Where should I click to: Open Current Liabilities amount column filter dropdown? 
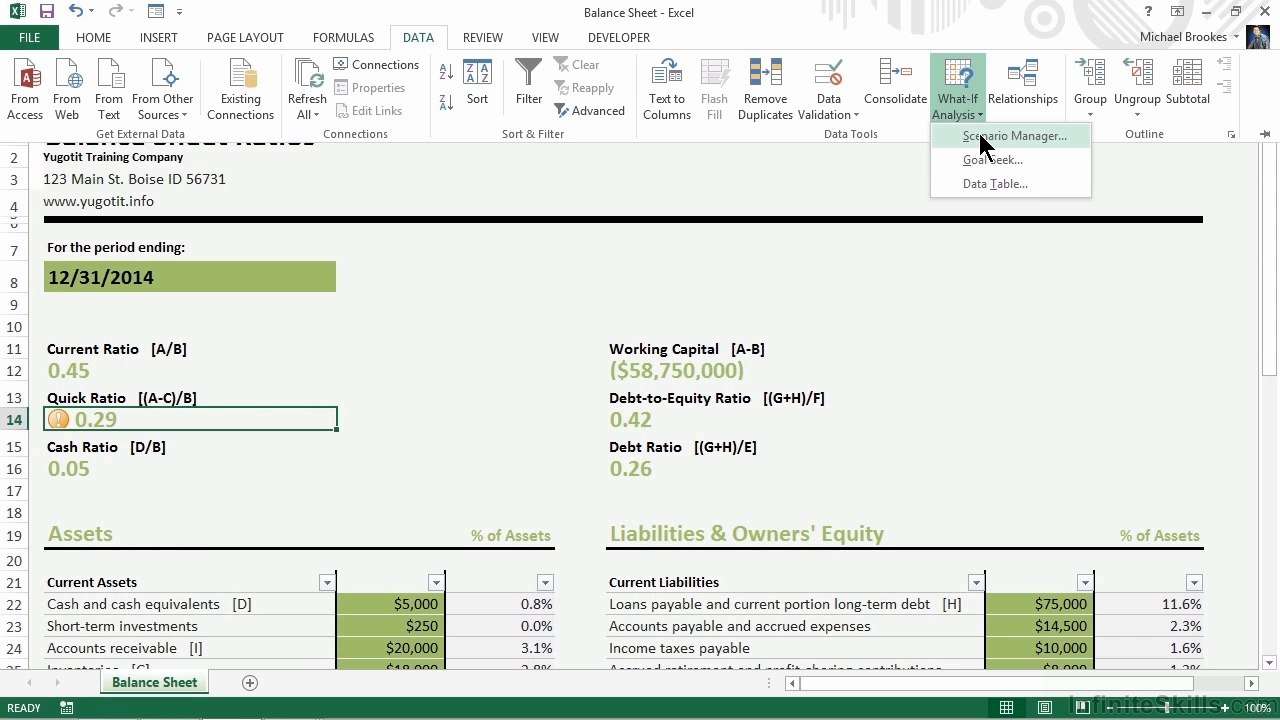pyautogui.click(x=1084, y=582)
